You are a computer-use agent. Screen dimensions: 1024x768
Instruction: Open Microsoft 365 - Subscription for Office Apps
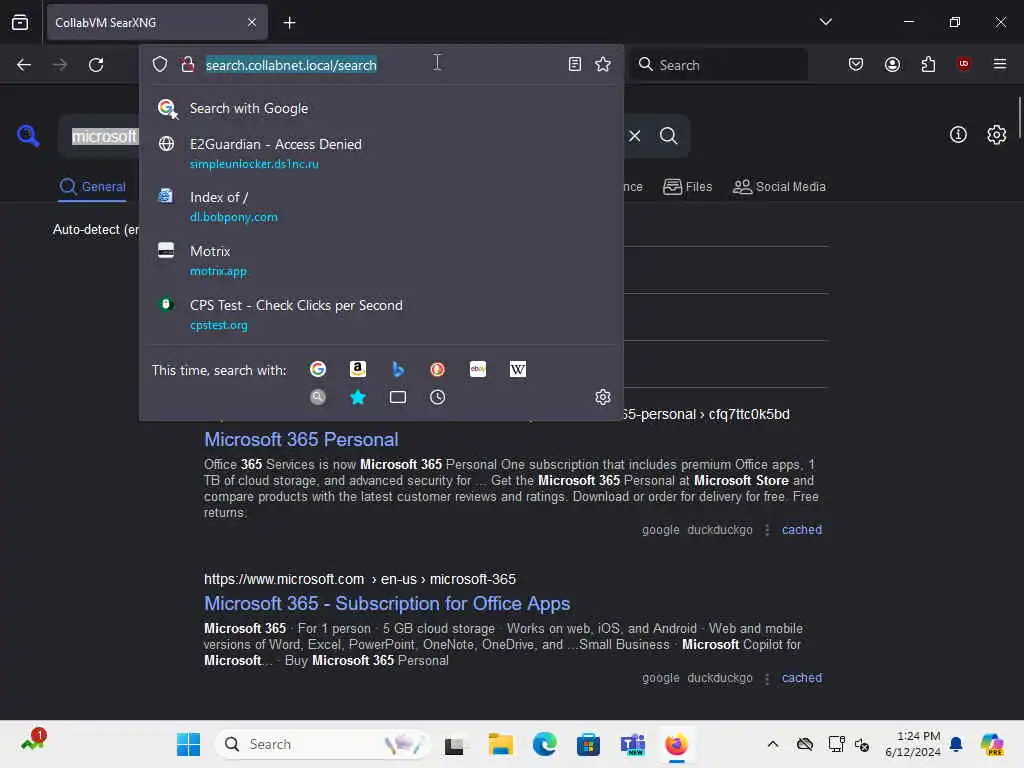[387, 603]
